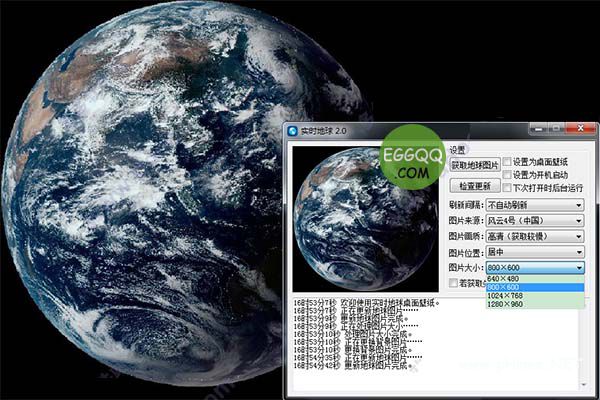This screenshot has height=400, width=600.
Task: Maximize the 实时地球 2.0 window
Action: pyautogui.click(x=556, y=129)
